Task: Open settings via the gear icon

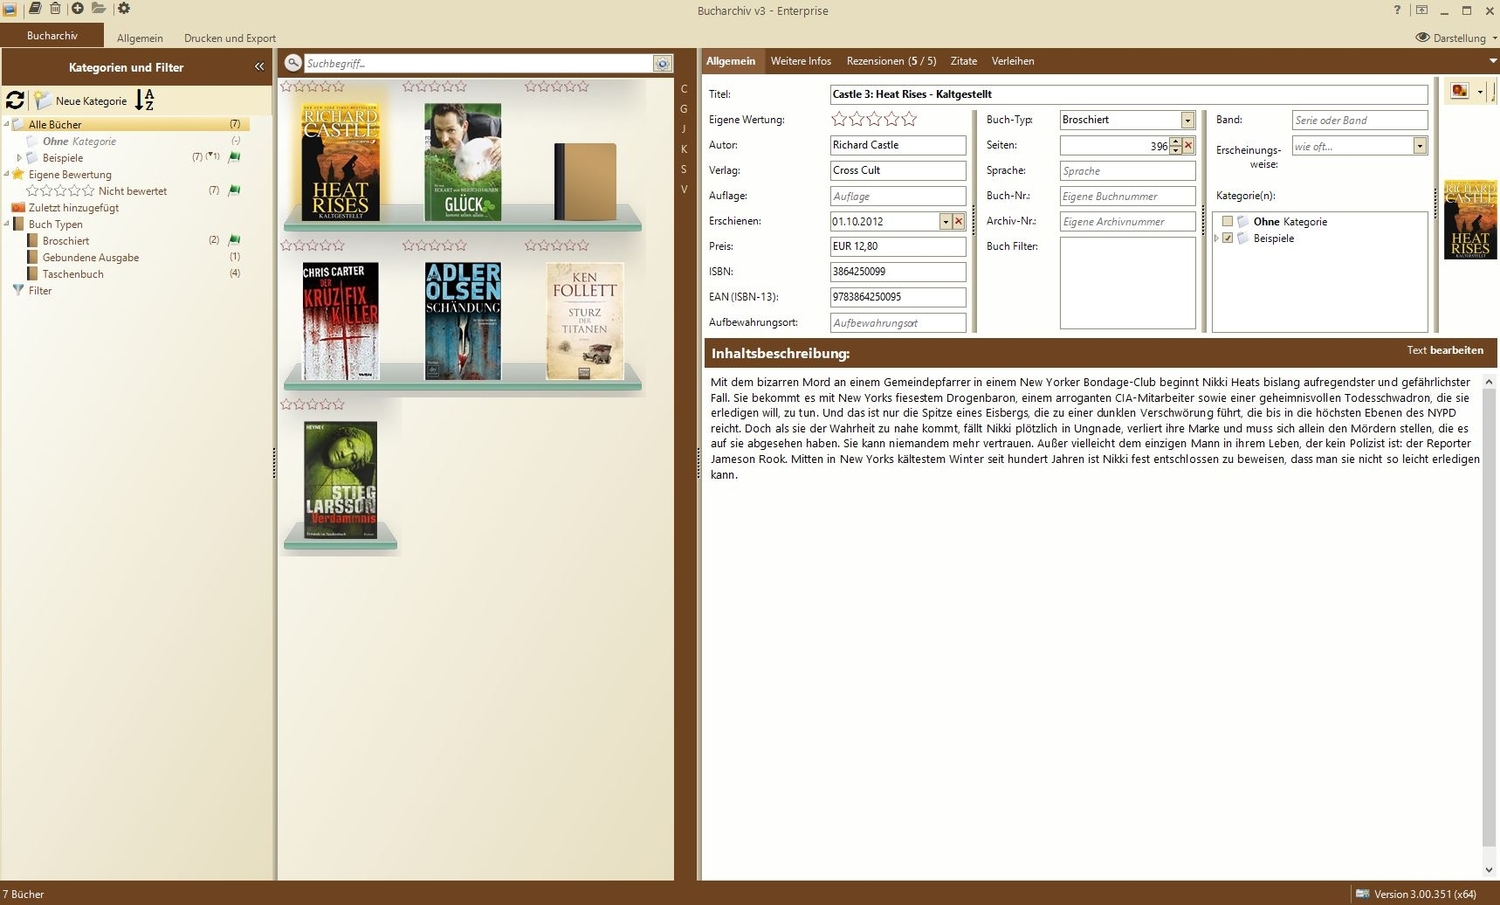Action: coord(124,9)
